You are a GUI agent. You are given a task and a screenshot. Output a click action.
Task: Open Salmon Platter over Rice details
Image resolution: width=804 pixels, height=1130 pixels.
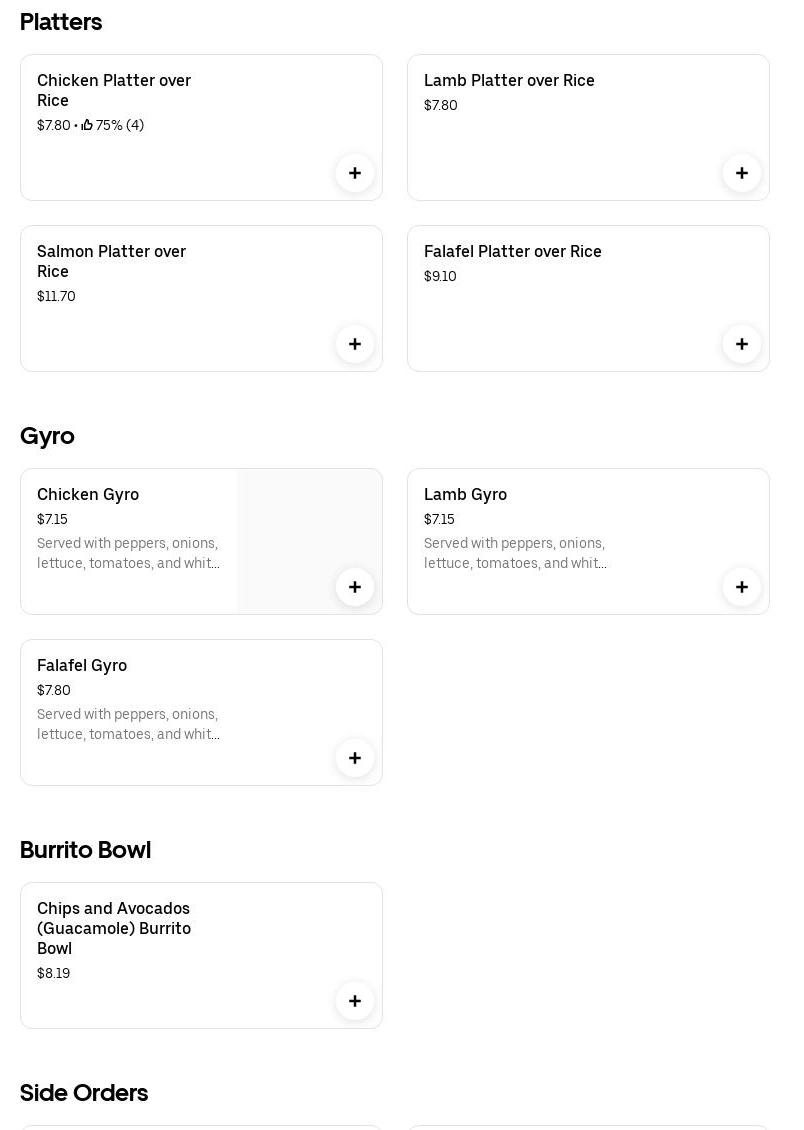pos(111,261)
